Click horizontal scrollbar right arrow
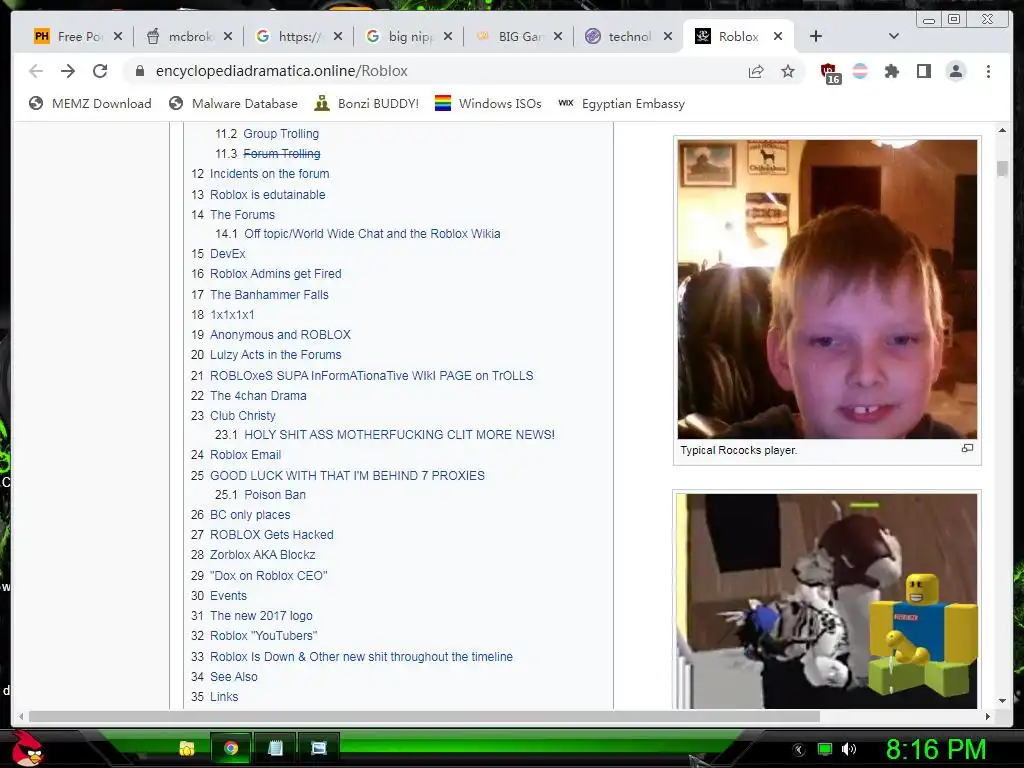Viewport: 1024px width, 768px height. point(987,716)
